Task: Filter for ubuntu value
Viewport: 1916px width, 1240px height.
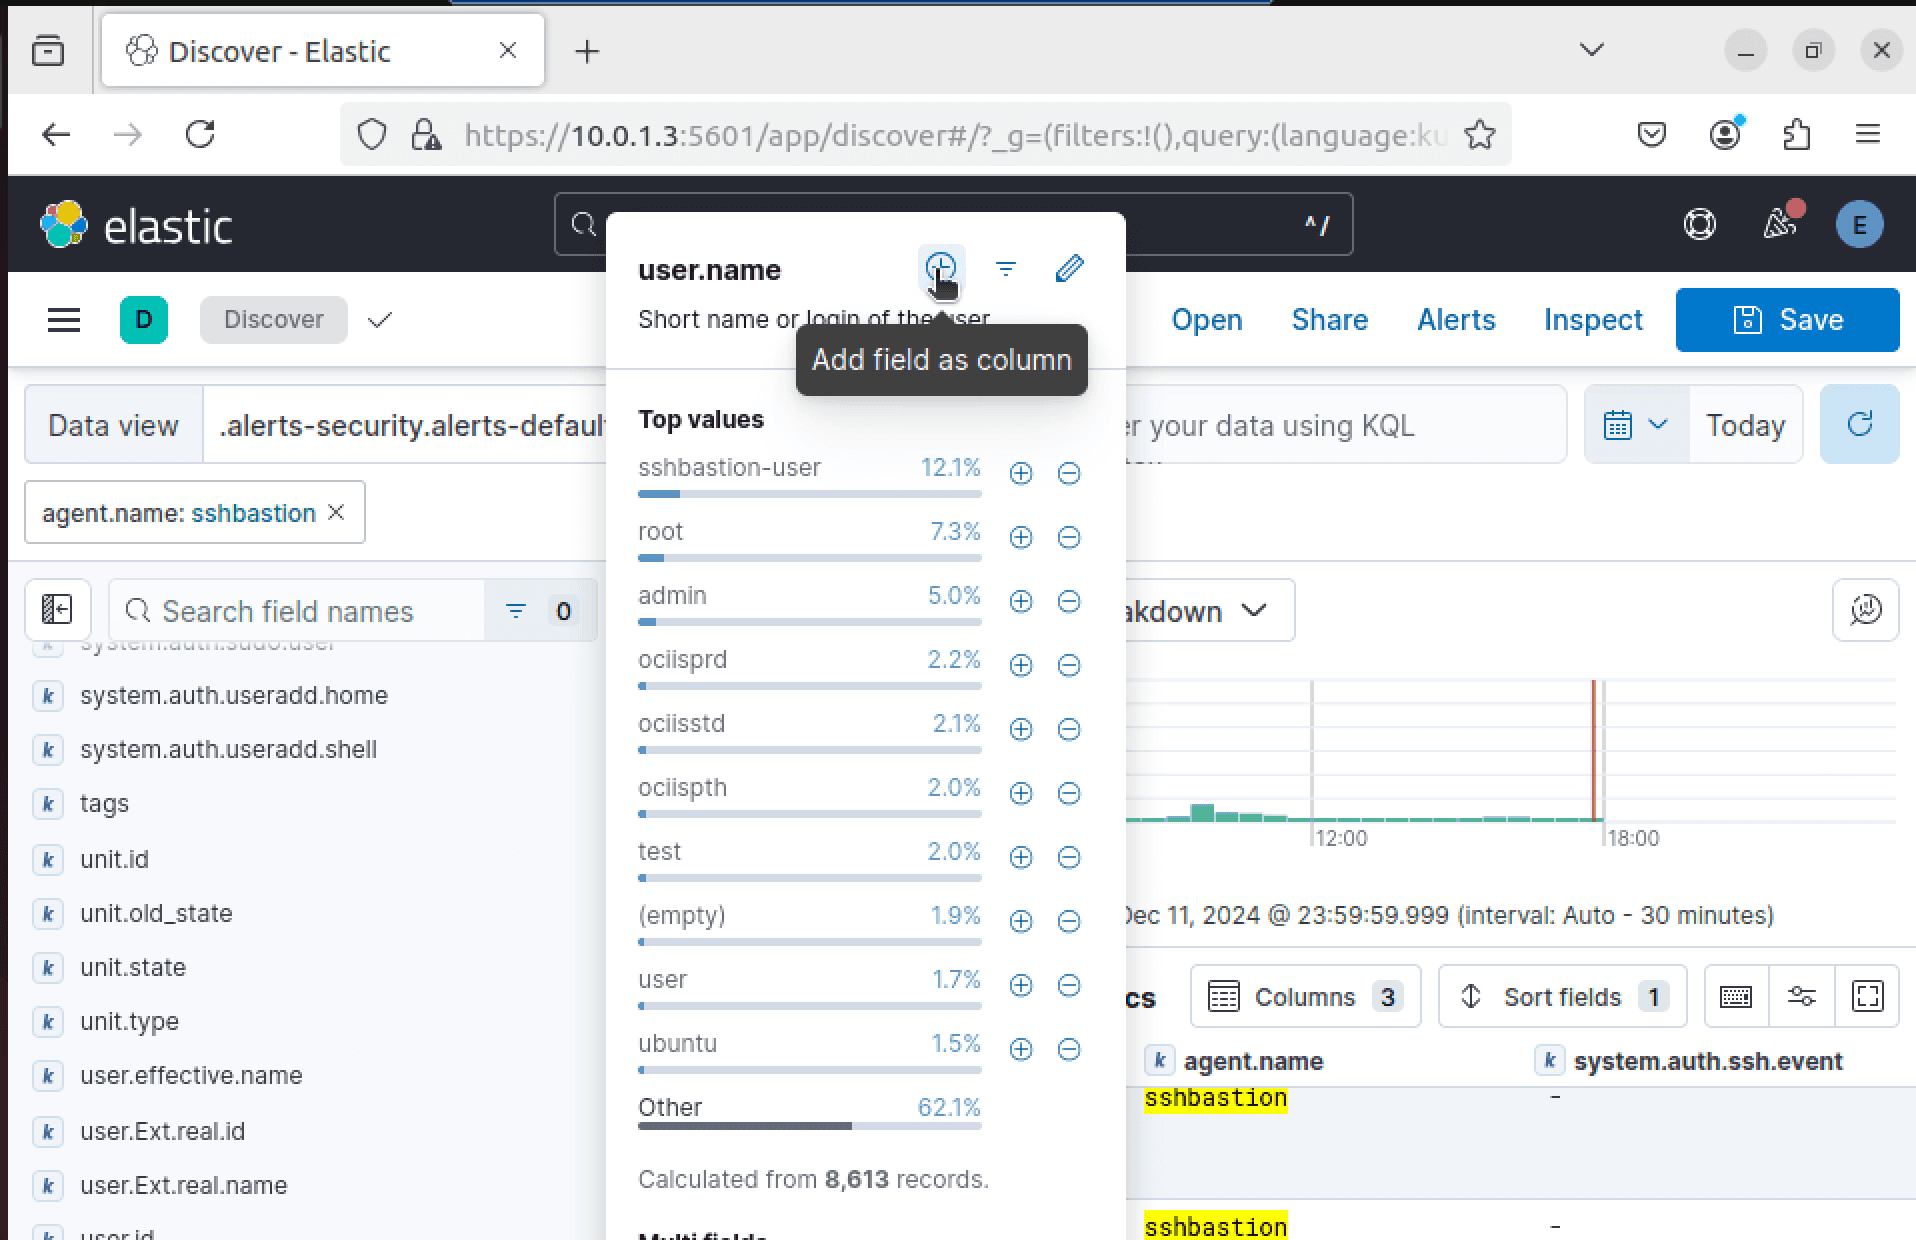Action: (1021, 1049)
